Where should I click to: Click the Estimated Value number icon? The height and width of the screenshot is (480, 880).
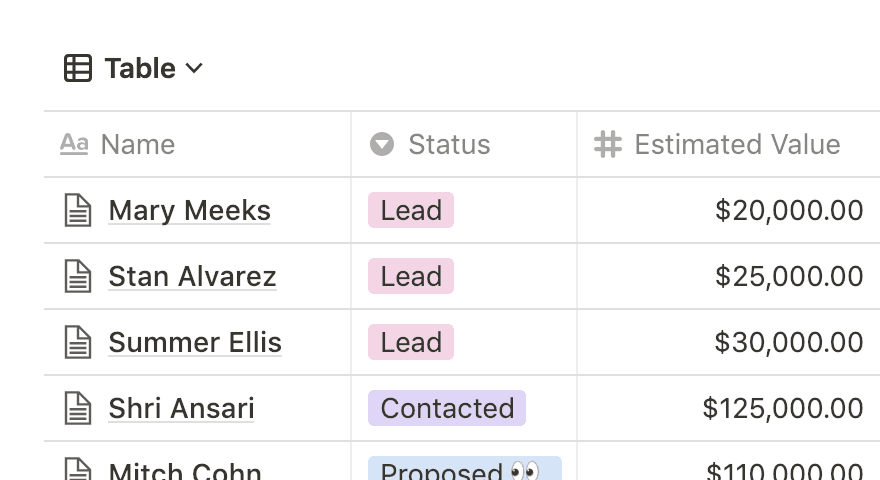(608, 144)
